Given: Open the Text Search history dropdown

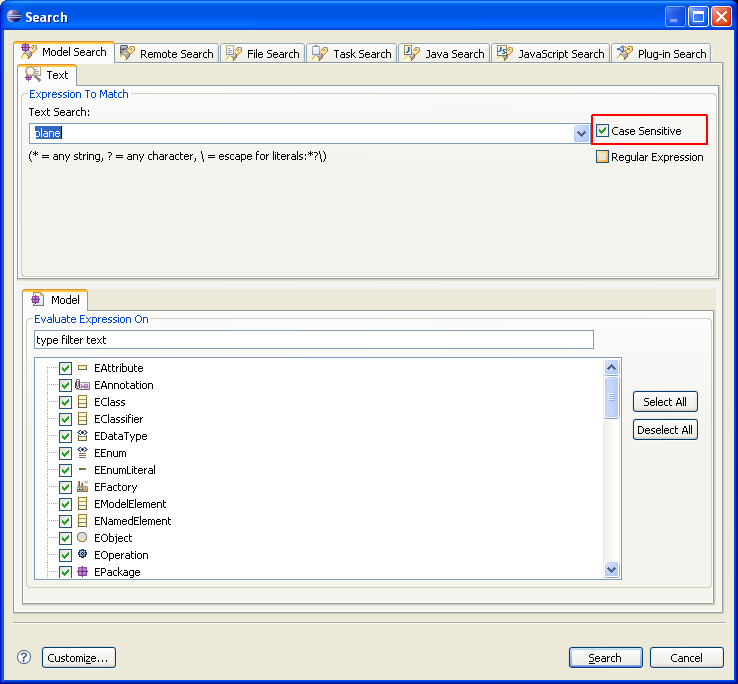Looking at the screenshot, I should [x=581, y=133].
